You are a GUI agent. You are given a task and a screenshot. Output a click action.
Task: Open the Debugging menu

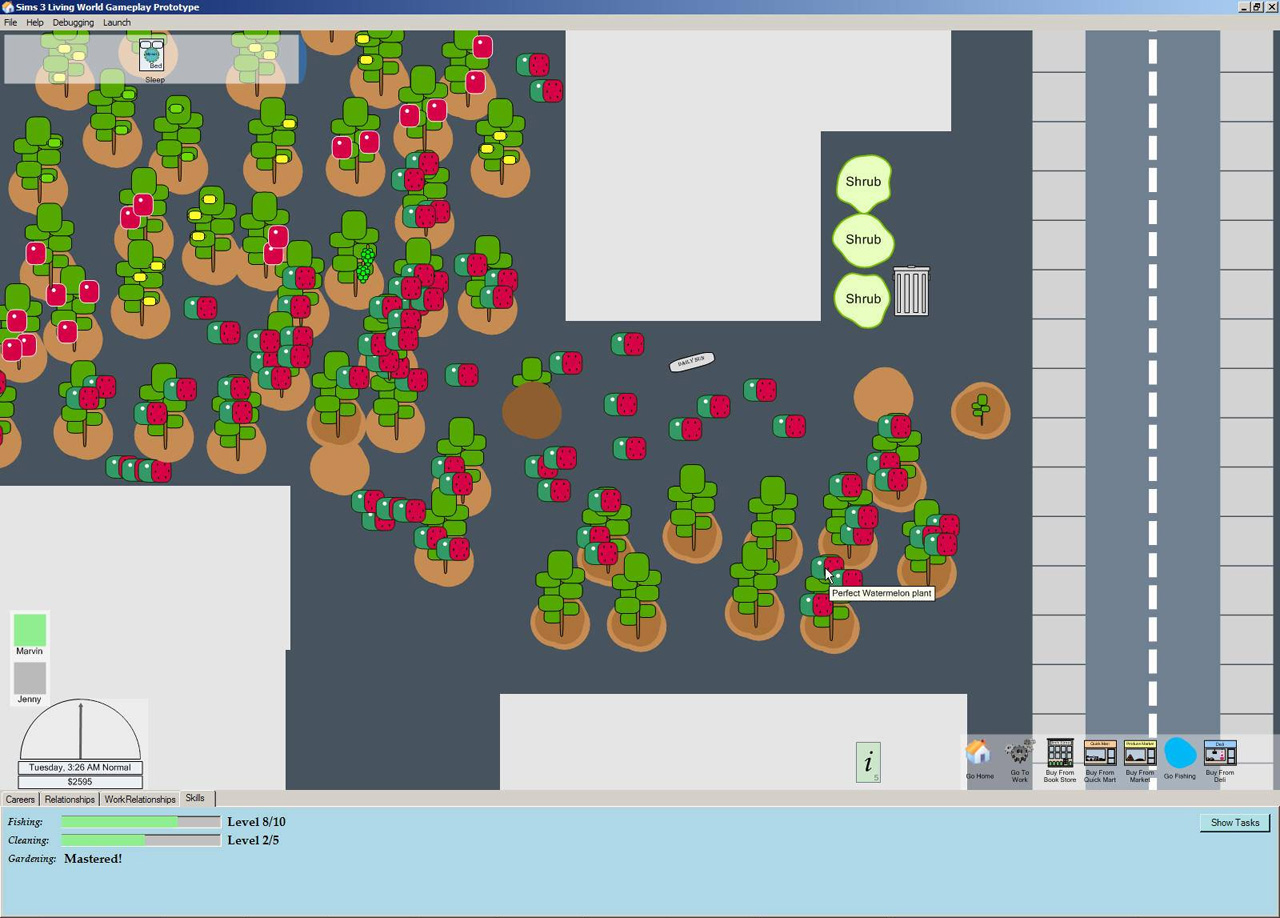tap(73, 22)
